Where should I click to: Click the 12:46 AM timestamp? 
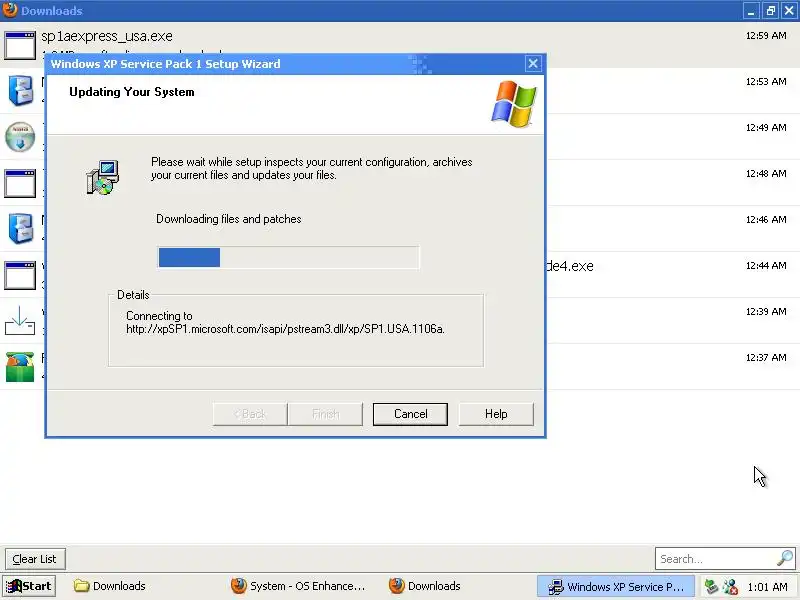(x=766, y=219)
